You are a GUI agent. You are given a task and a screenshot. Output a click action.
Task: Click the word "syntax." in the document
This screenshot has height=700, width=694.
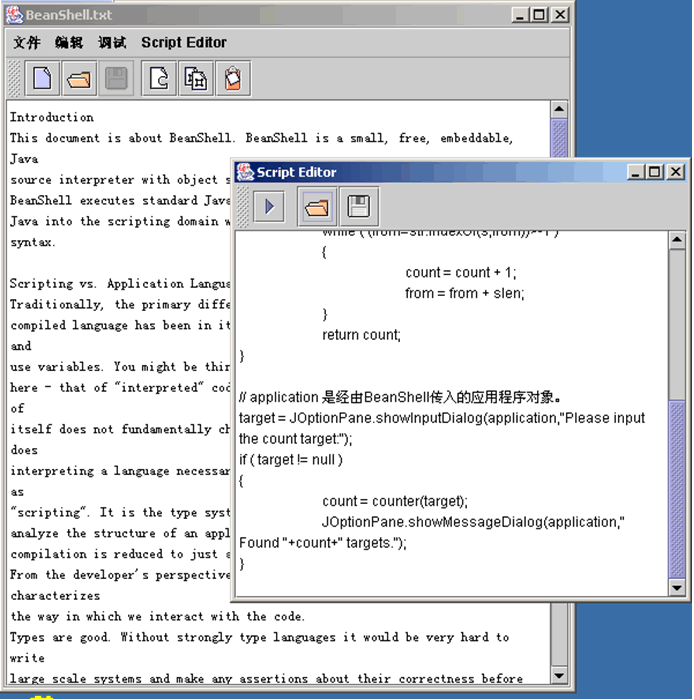coord(33,242)
